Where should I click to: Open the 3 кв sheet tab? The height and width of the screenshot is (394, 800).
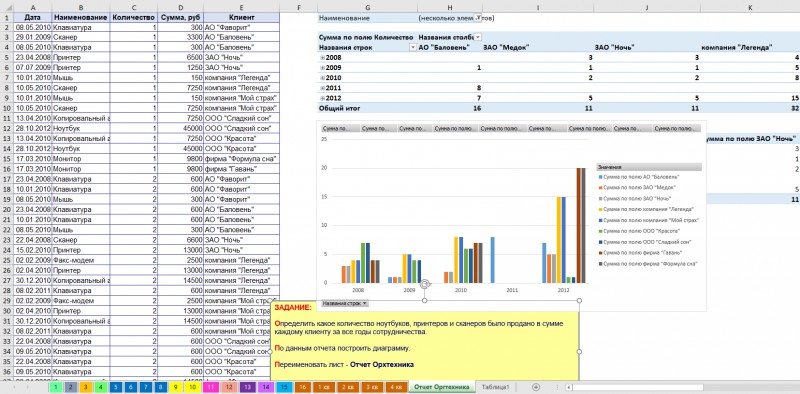tap(371, 387)
